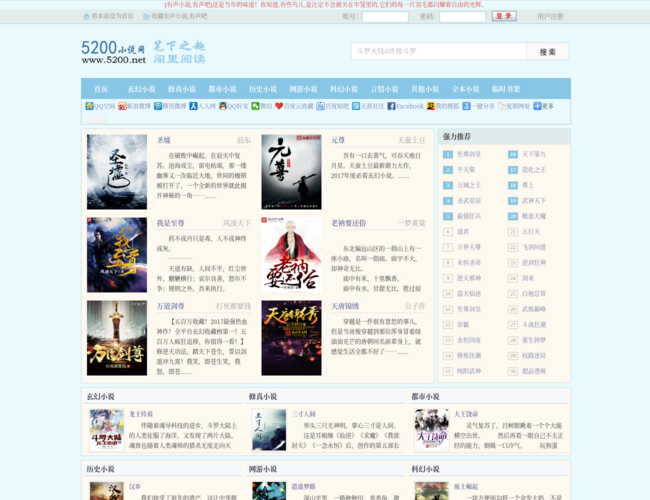Open the 我是至尊 title link

point(170,223)
